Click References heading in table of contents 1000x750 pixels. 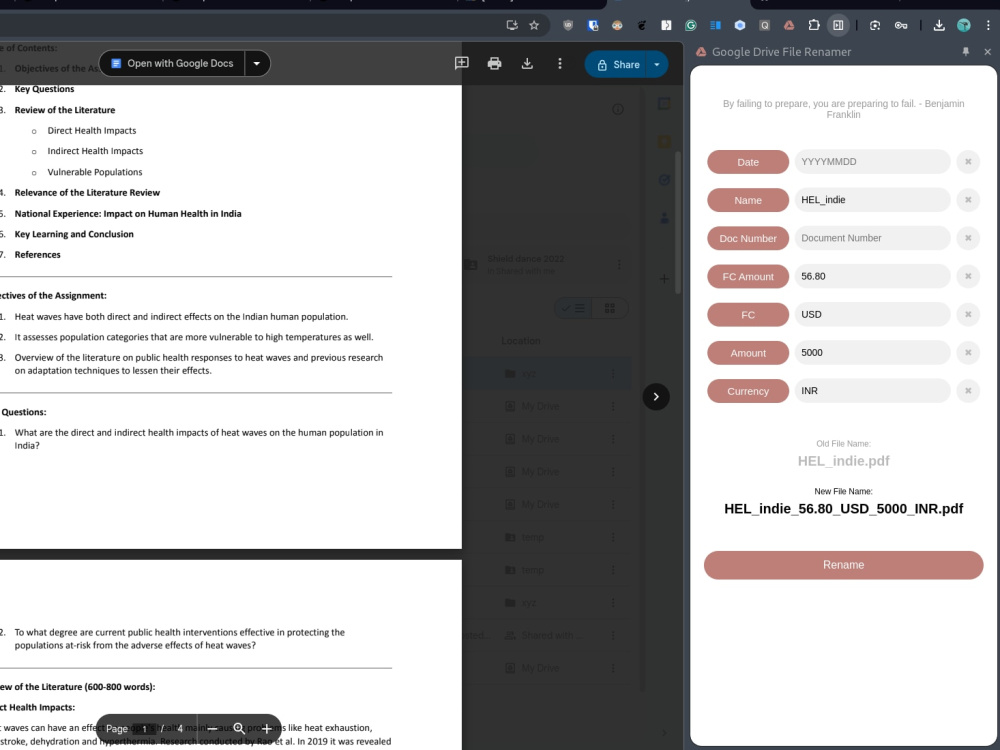click(38, 254)
